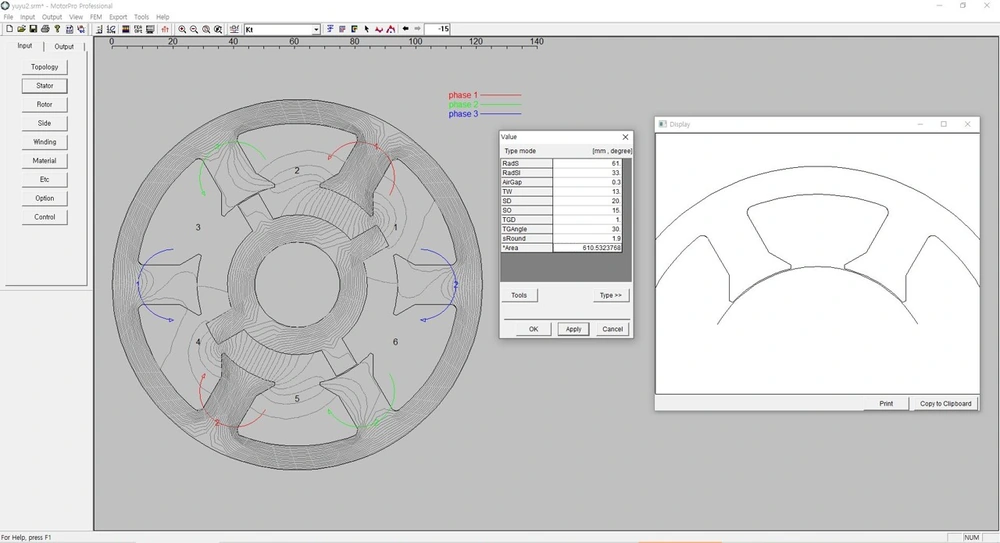The width and height of the screenshot is (1000, 543).
Task: Click the rotor angle field showing -15
Action: coord(437,29)
